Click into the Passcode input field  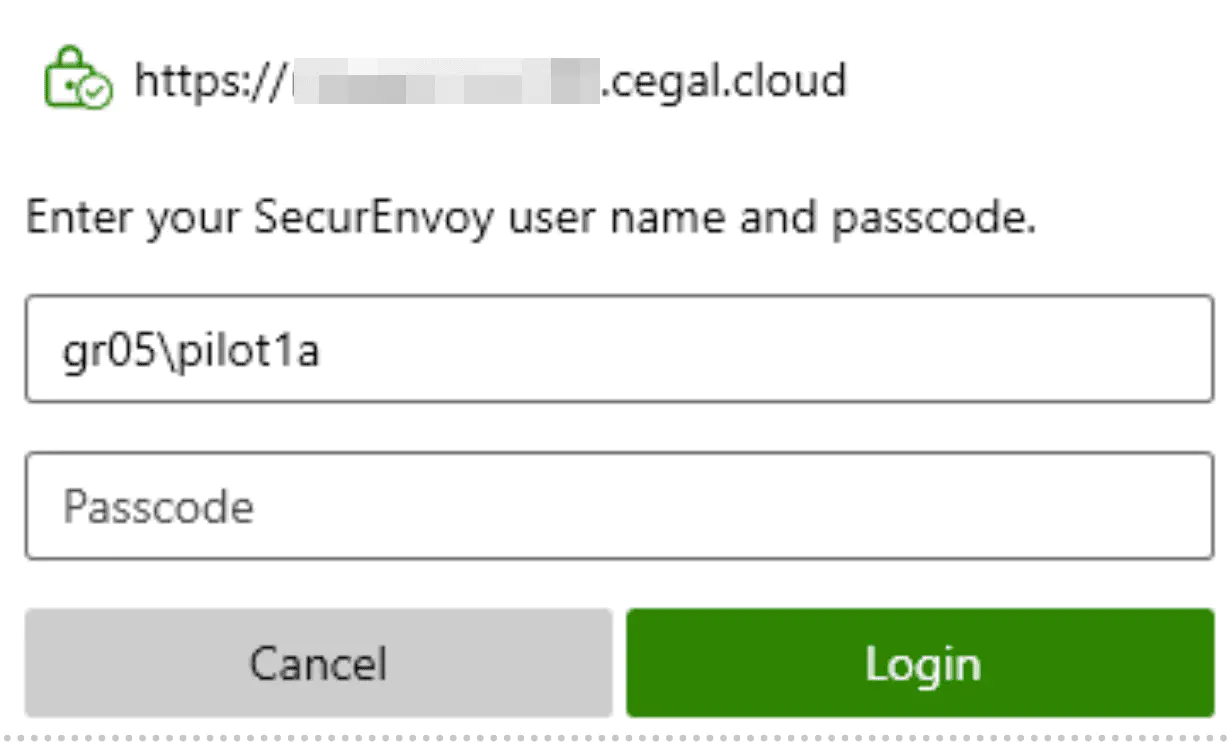[618, 506]
